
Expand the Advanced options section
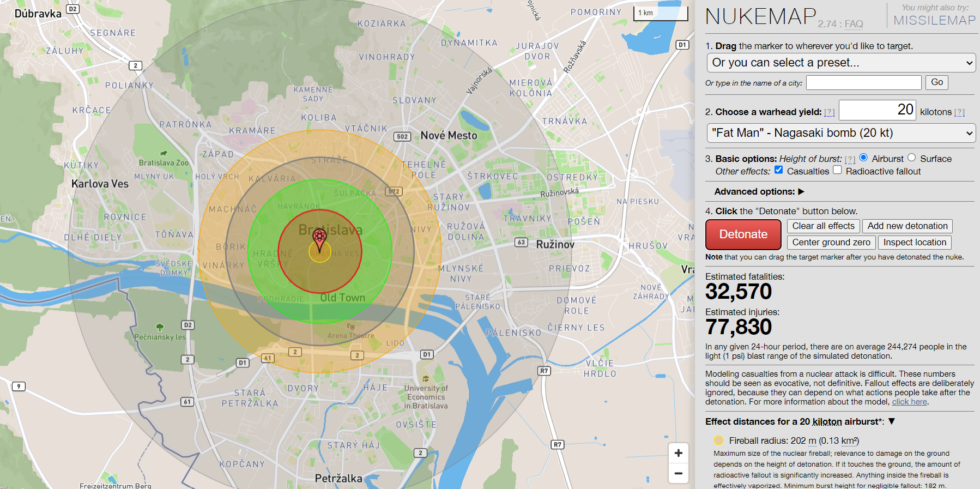(x=759, y=191)
